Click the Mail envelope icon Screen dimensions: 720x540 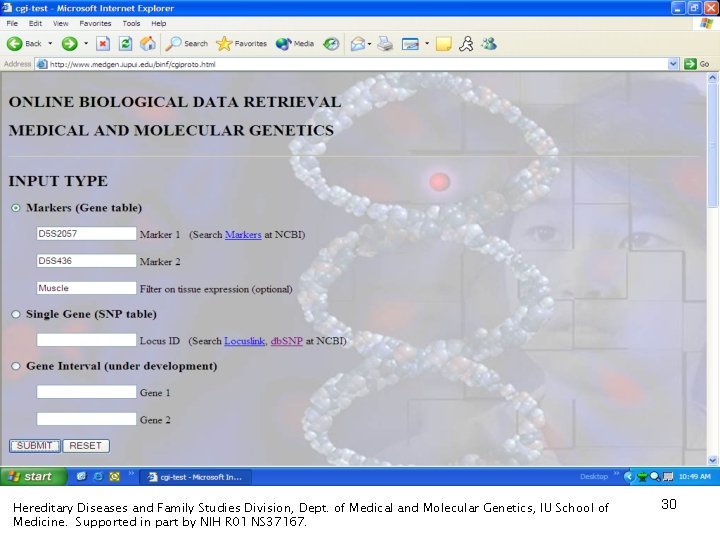357,44
